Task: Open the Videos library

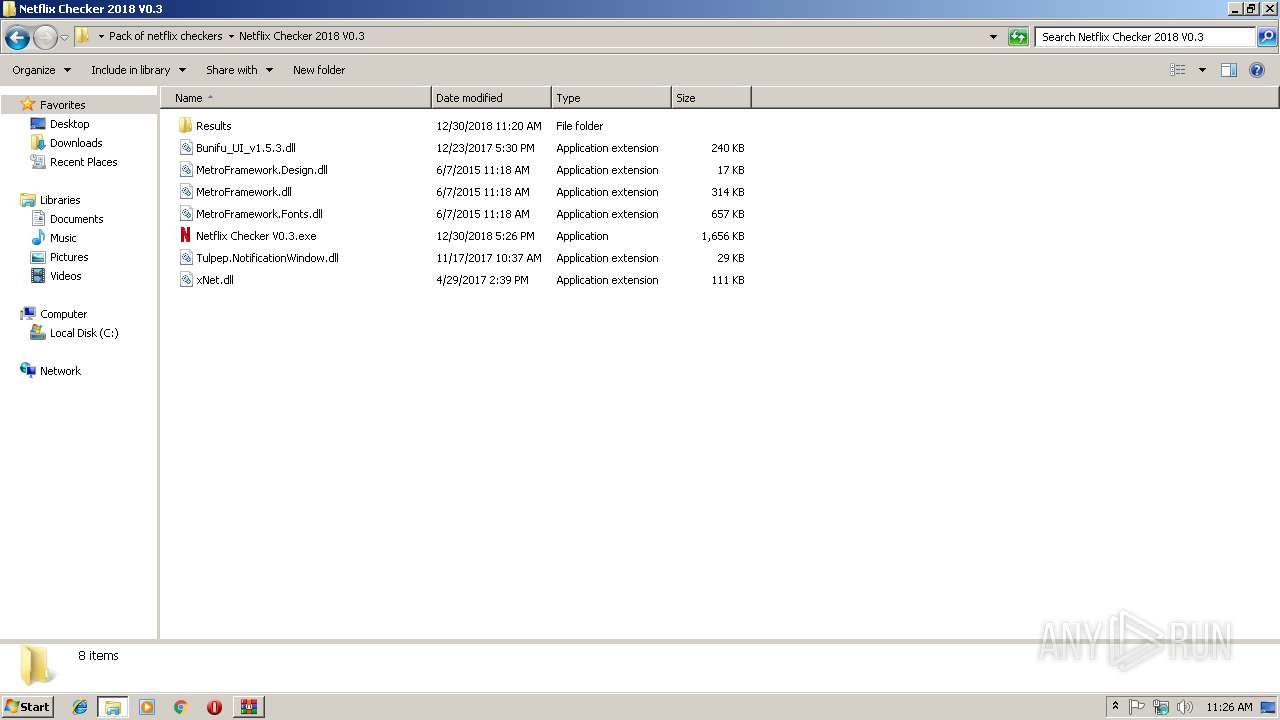Action: (x=65, y=276)
